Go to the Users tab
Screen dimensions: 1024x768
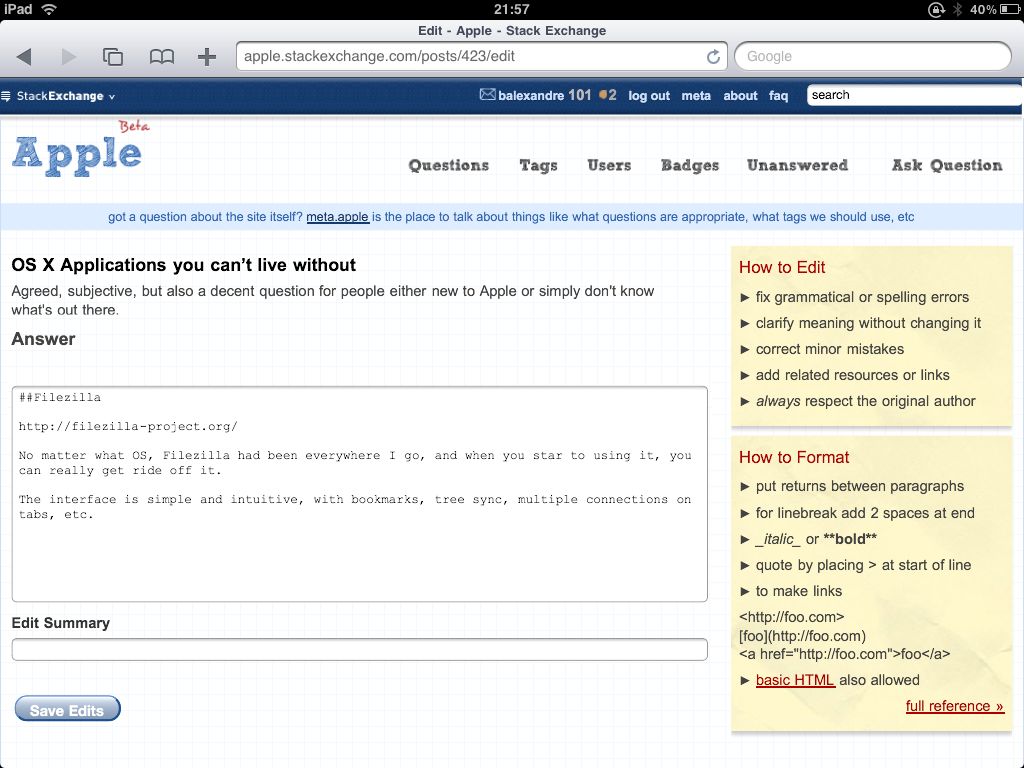[x=609, y=165]
